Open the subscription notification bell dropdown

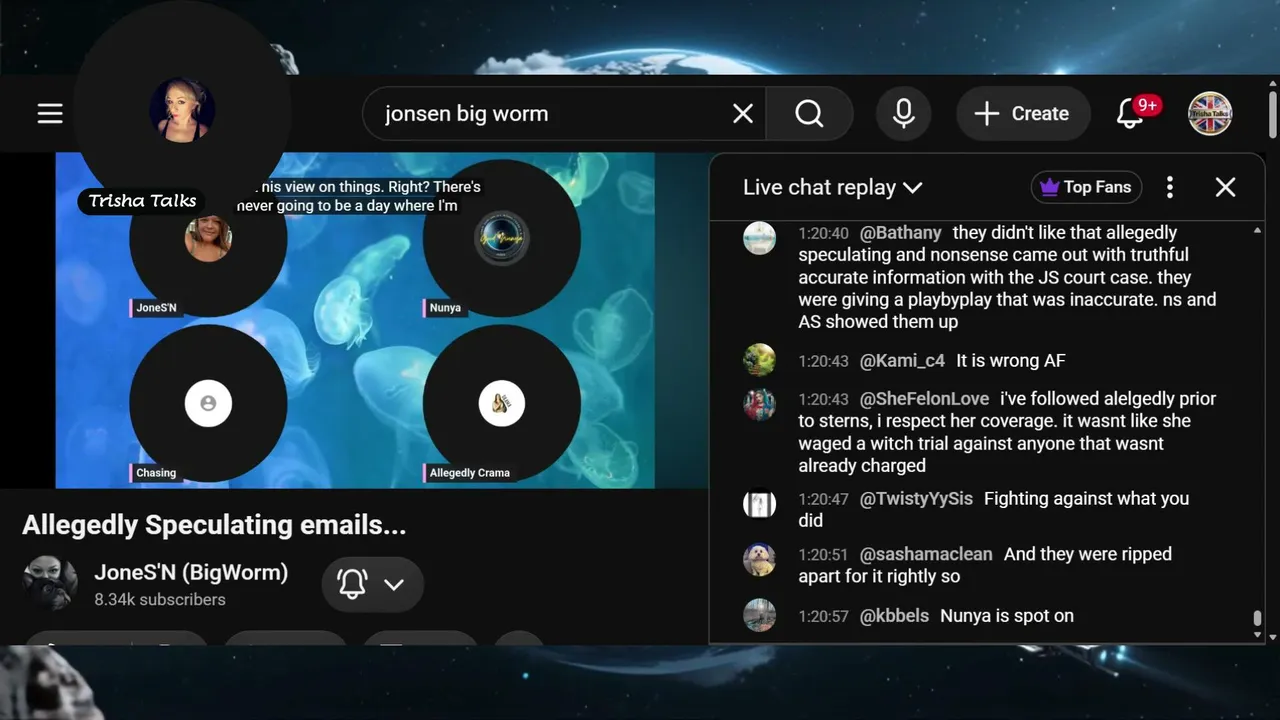pyautogui.click(x=373, y=584)
